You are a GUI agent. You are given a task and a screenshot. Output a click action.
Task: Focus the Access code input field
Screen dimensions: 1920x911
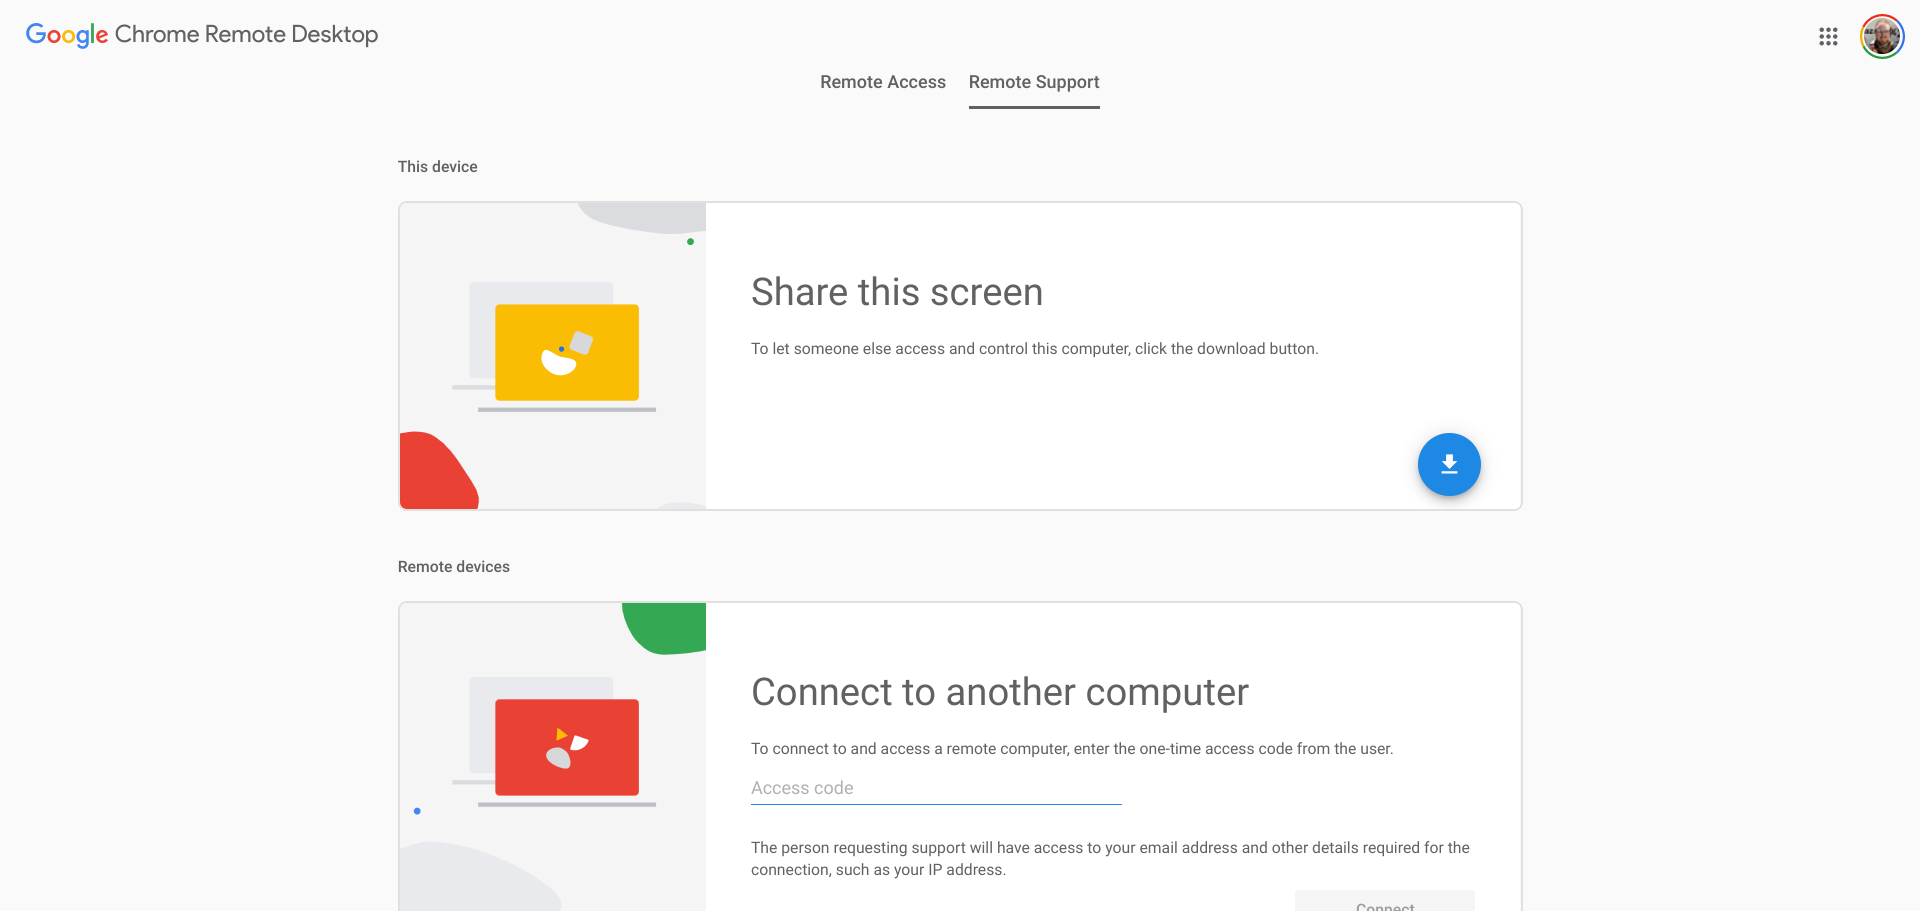(935, 788)
